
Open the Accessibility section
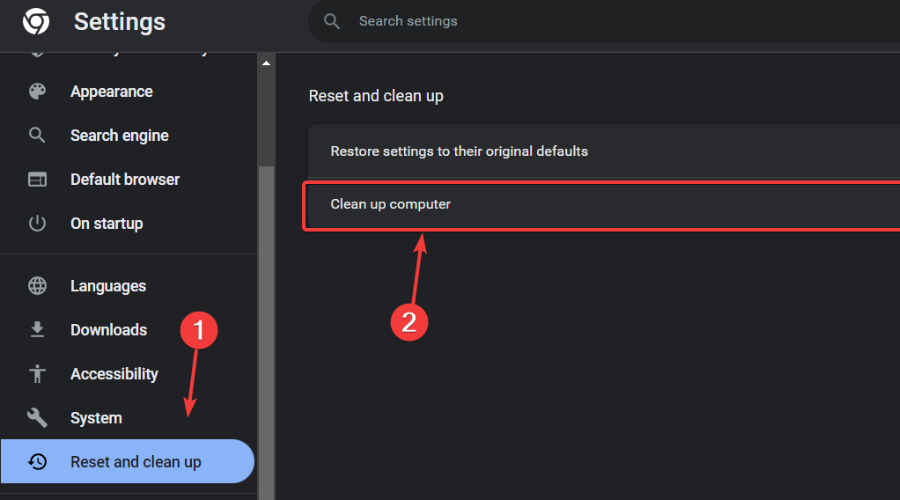[114, 374]
